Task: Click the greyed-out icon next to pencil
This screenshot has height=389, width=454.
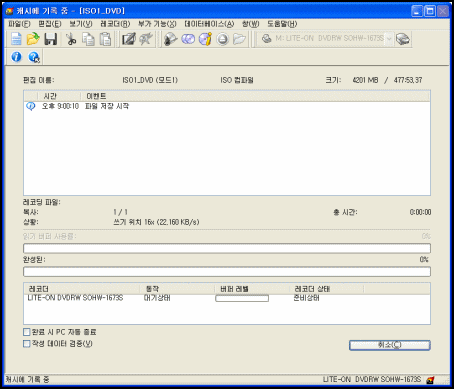Action: click(146, 39)
